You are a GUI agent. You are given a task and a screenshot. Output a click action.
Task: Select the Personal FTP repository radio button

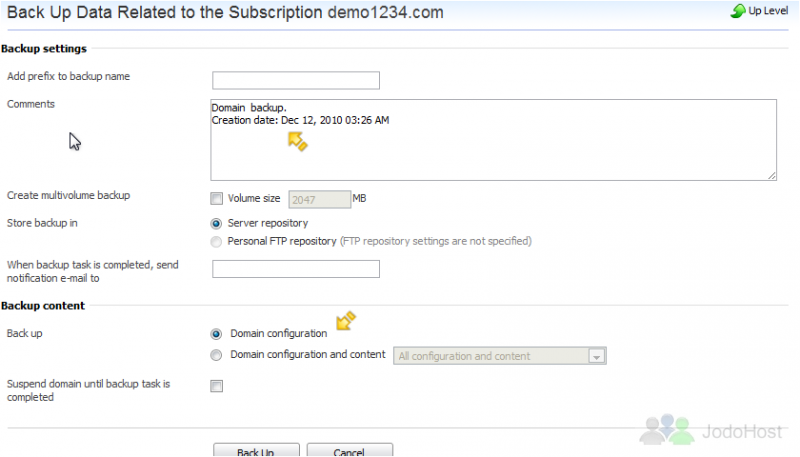216,241
